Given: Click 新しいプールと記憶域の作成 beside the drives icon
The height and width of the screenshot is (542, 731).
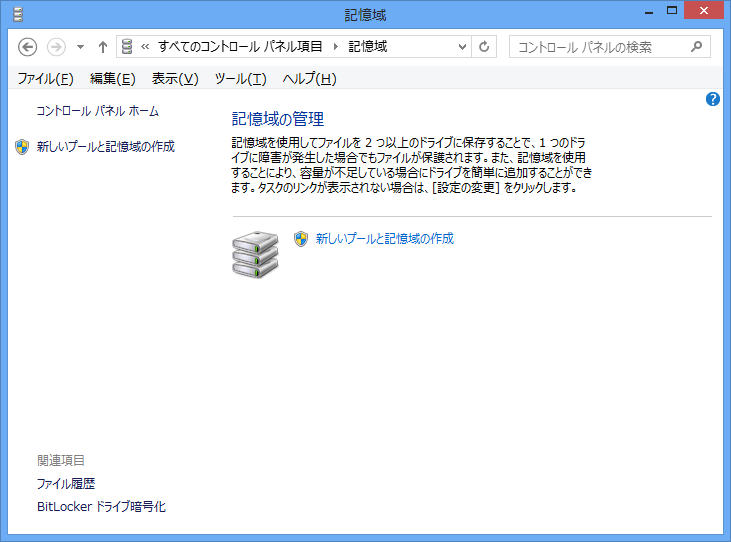Looking at the screenshot, I should pyautogui.click(x=384, y=239).
